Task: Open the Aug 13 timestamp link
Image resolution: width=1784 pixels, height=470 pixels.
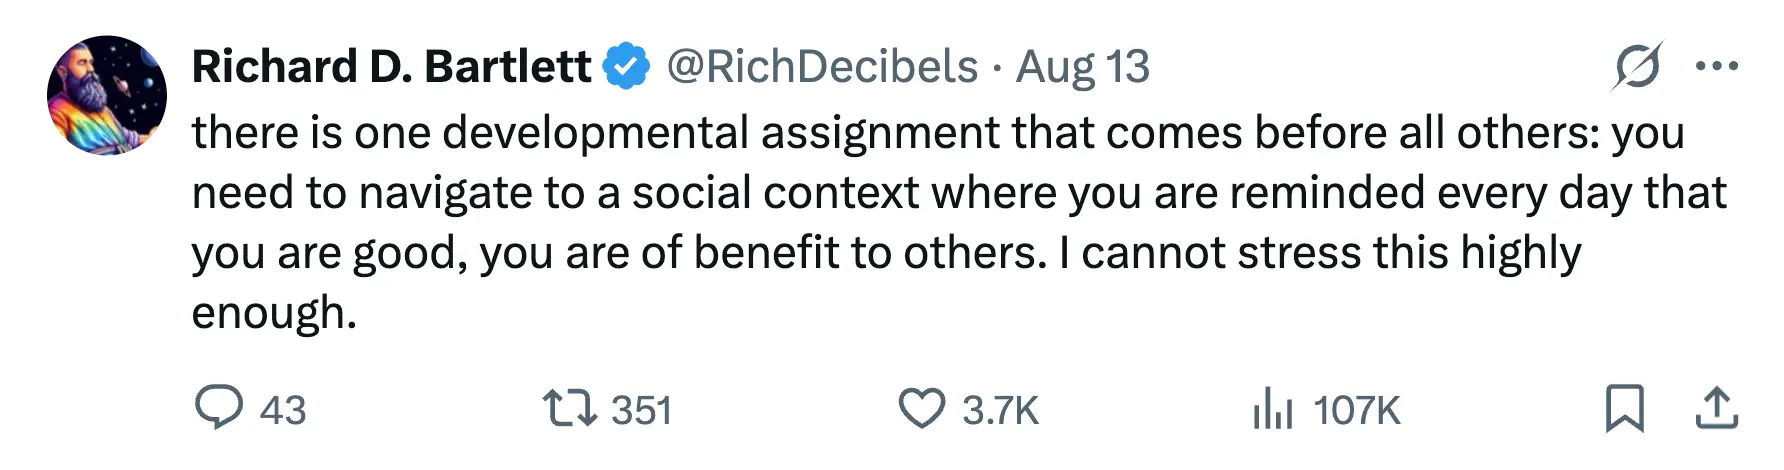Action: pyautogui.click(x=1083, y=67)
